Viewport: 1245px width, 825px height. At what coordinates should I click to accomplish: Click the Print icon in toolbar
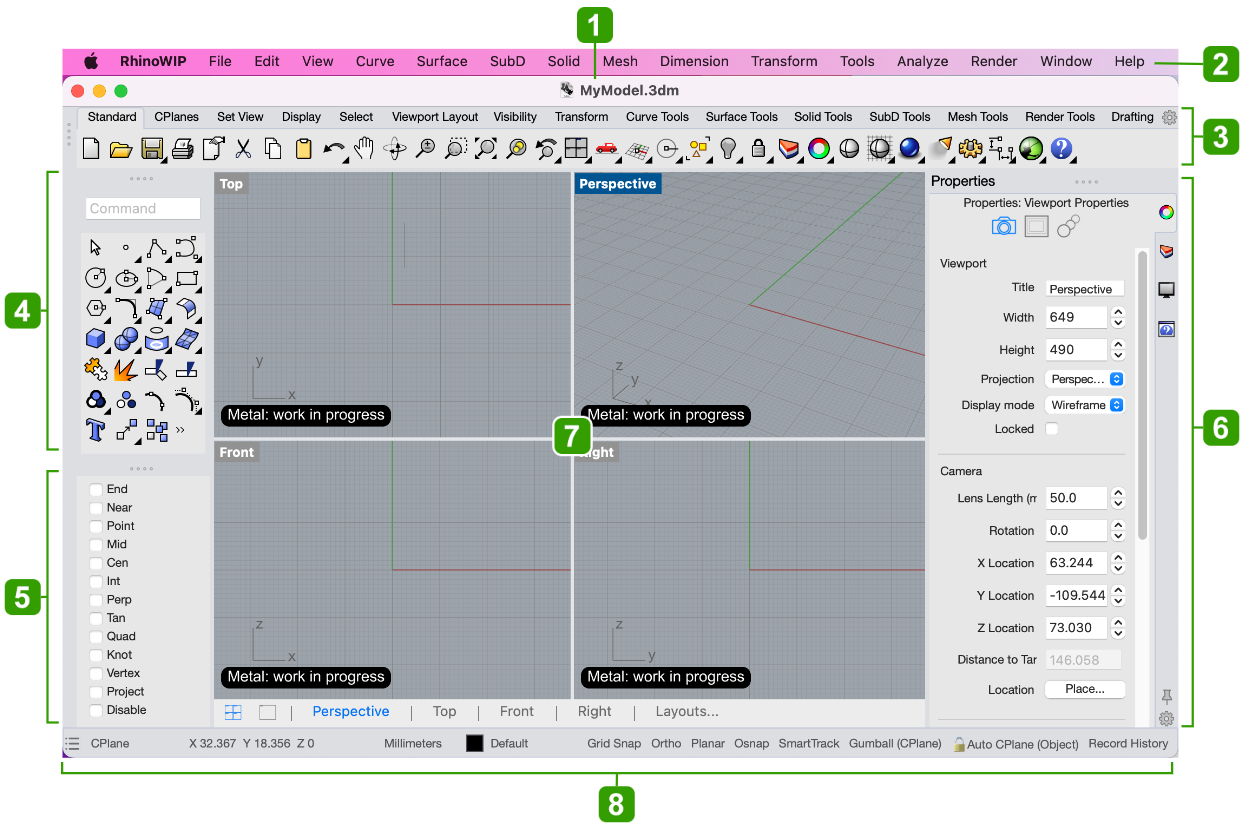click(182, 149)
